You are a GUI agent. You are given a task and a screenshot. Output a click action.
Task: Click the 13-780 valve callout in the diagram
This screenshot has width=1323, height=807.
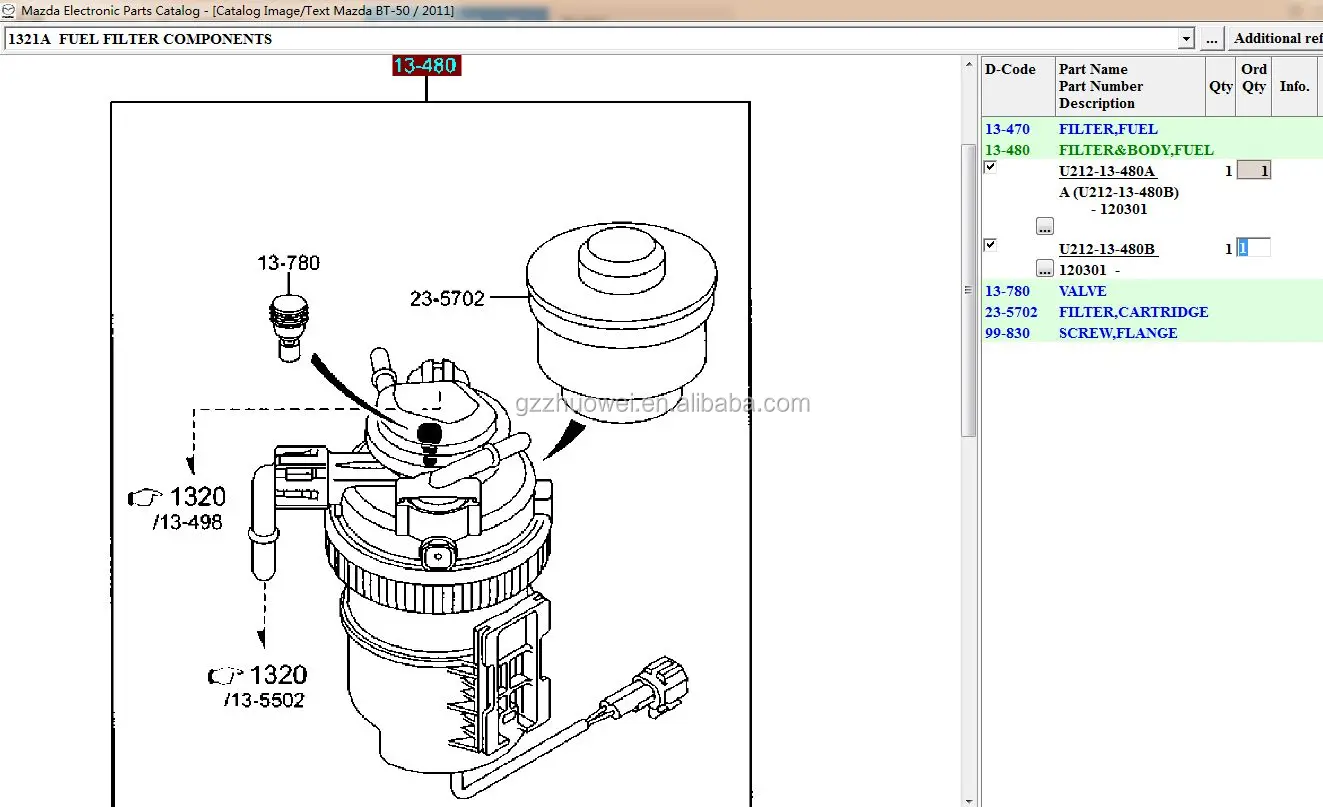tap(288, 263)
